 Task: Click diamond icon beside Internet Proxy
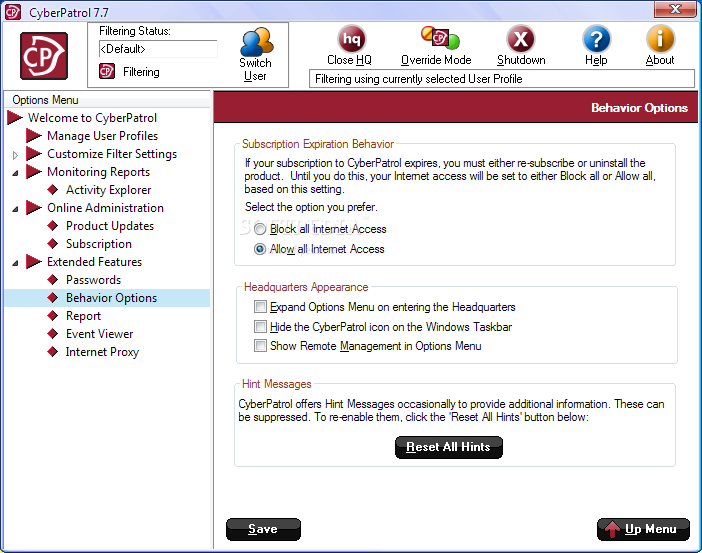coord(53,352)
